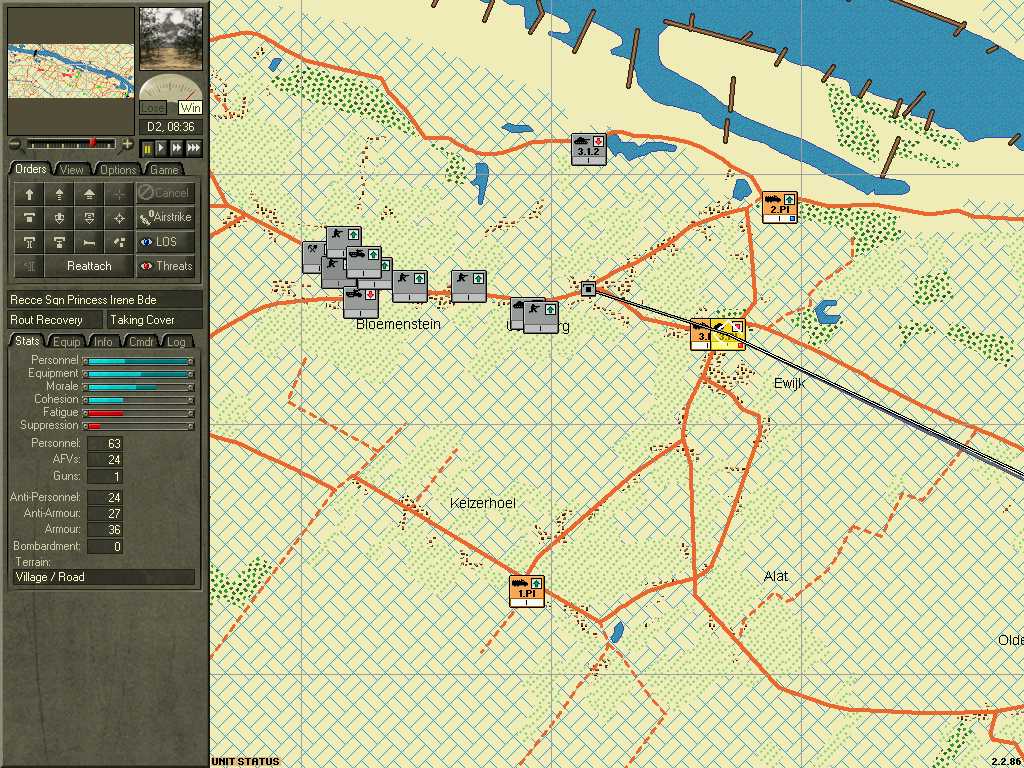Click the D2, 08:36 game clock

[x=171, y=127]
